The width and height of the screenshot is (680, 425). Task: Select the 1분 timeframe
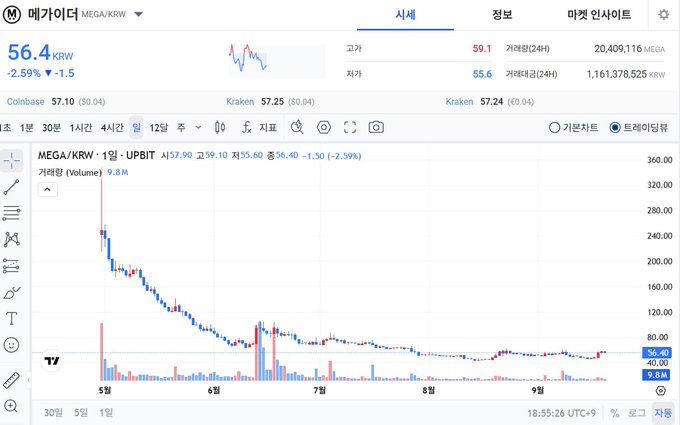click(26, 128)
